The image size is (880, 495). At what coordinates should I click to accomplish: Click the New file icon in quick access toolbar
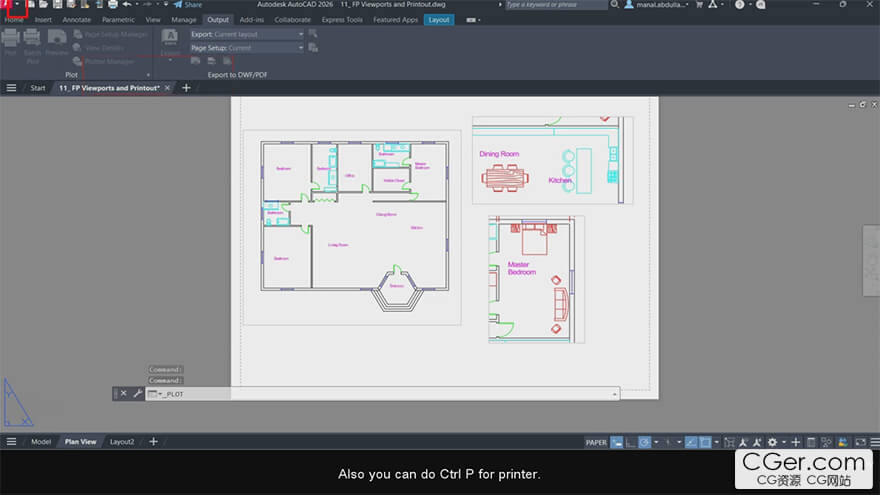pyautogui.click(x=31, y=4)
